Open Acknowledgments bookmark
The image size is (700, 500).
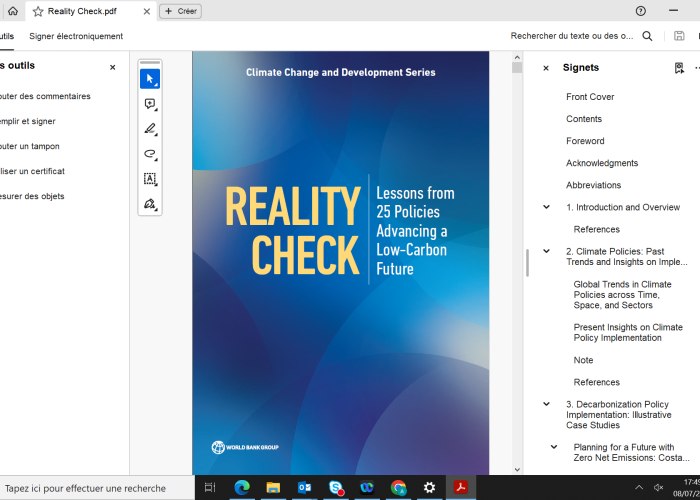coord(602,163)
